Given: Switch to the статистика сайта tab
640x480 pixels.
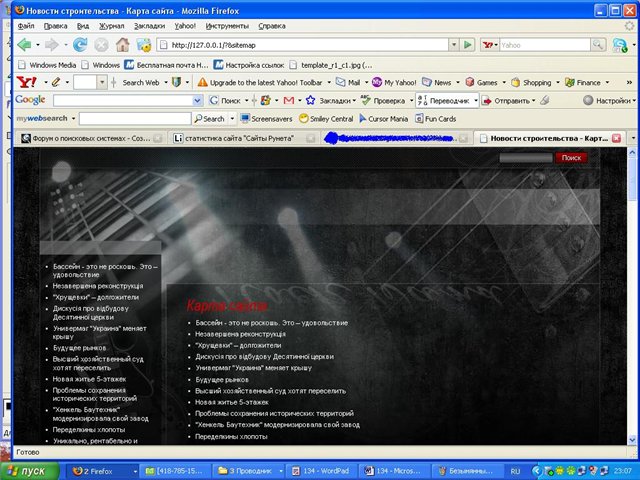Looking at the screenshot, I should (239, 138).
